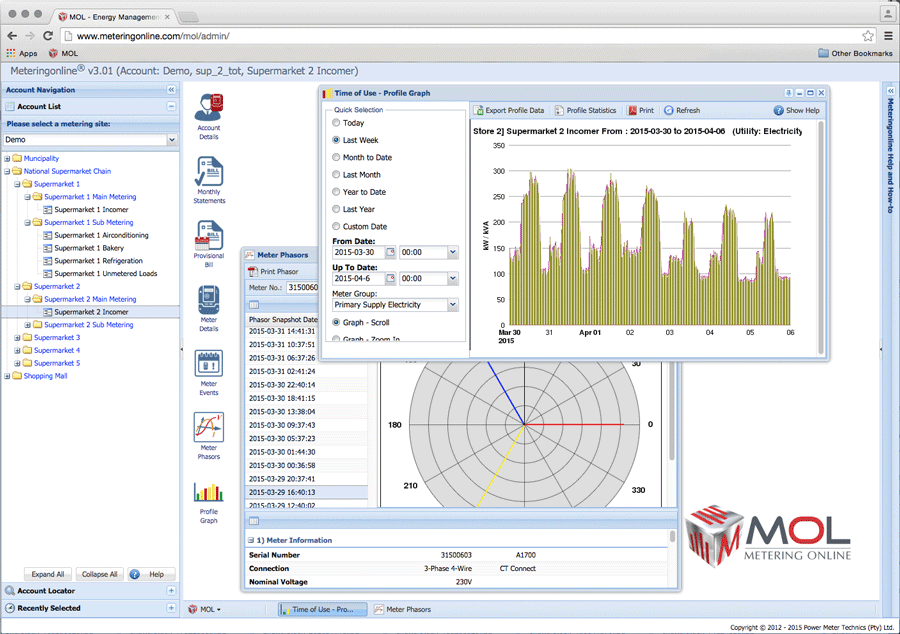Select the Last Month radio option

(x=336, y=175)
